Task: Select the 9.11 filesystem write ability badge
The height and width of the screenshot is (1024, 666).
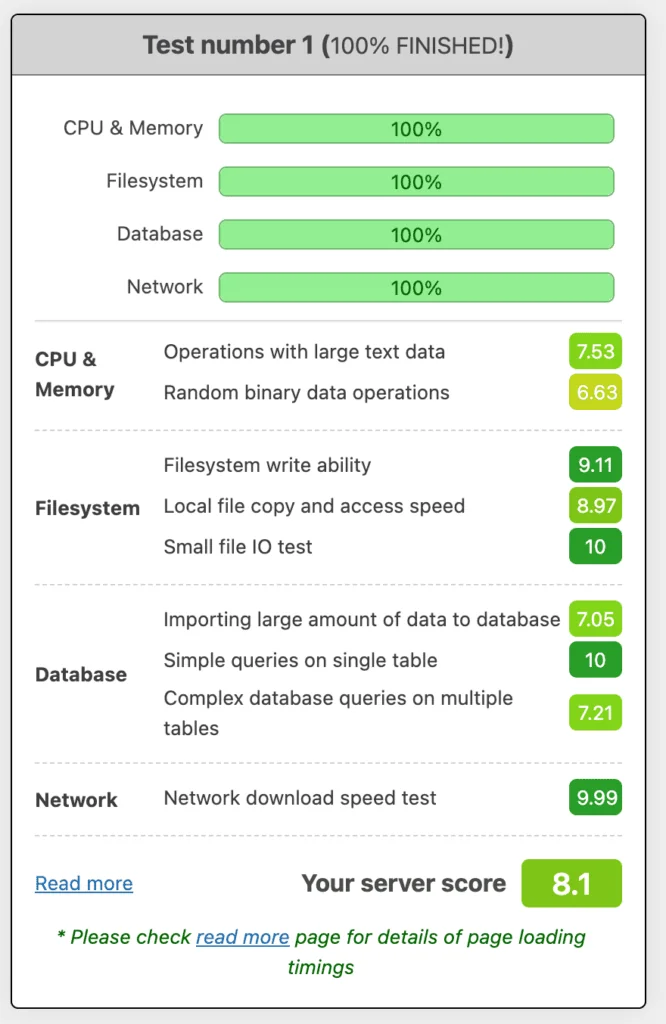Action: 595,465
